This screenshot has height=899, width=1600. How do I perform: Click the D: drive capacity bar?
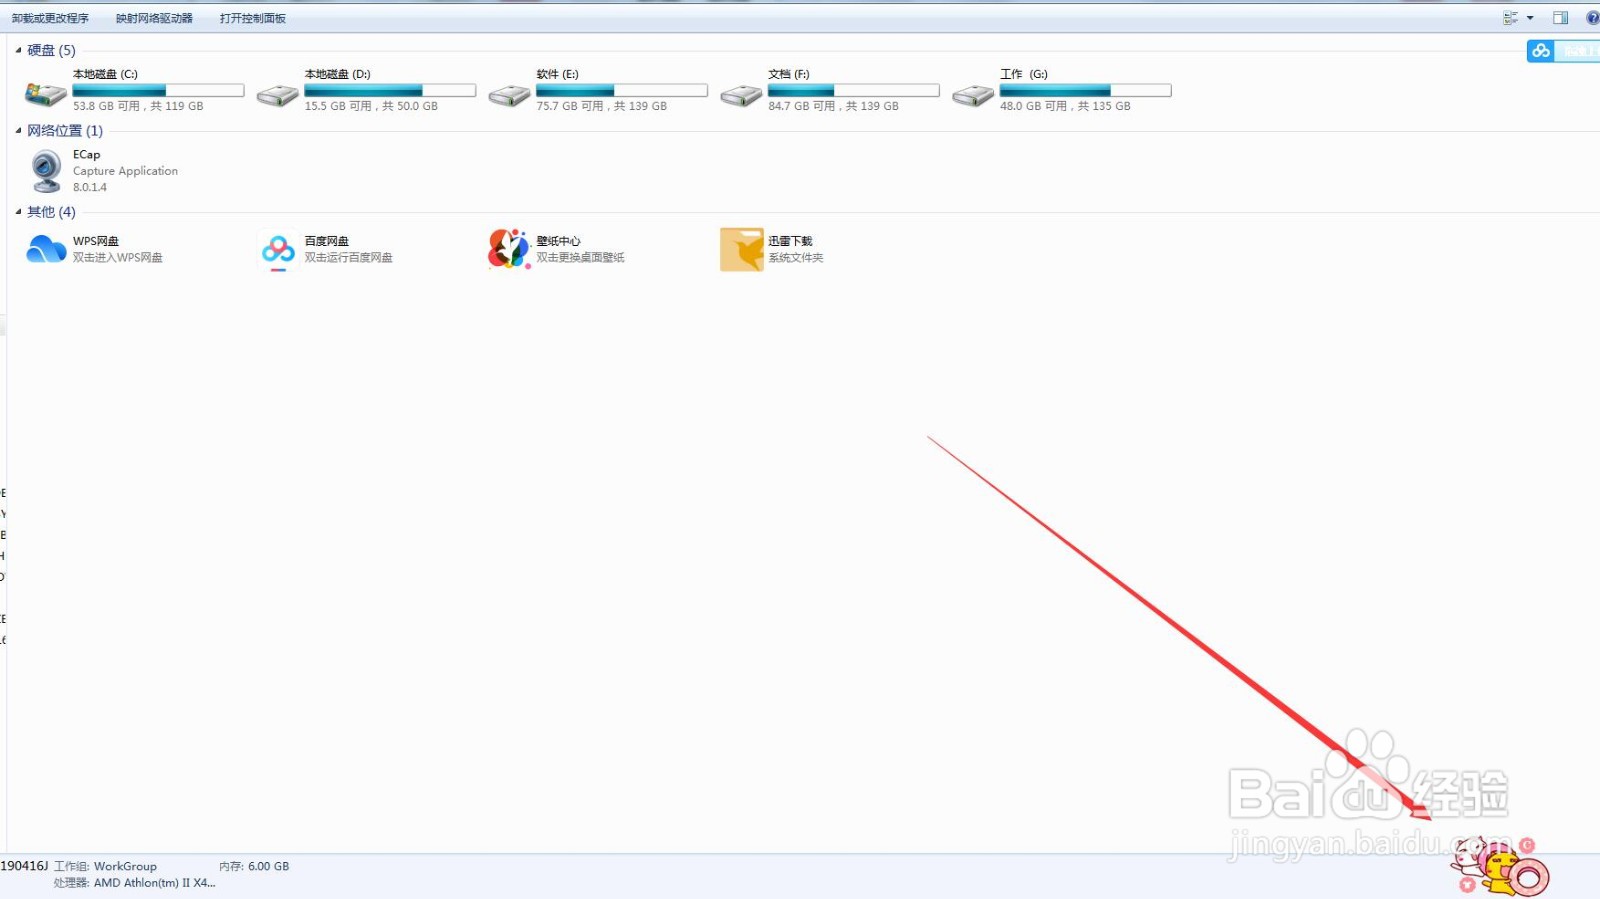coord(390,90)
